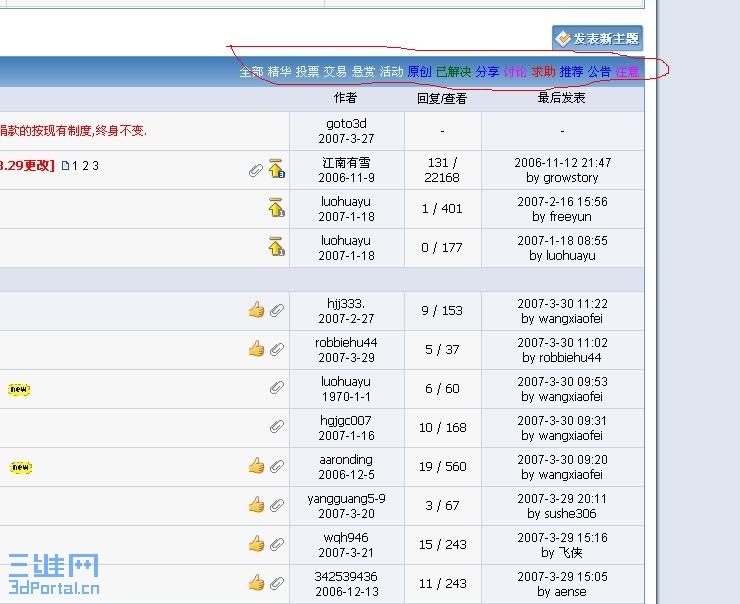This screenshot has width=740, height=604.
Task: Click the paperclip icon in 江南有雪 row
Action: [255, 170]
